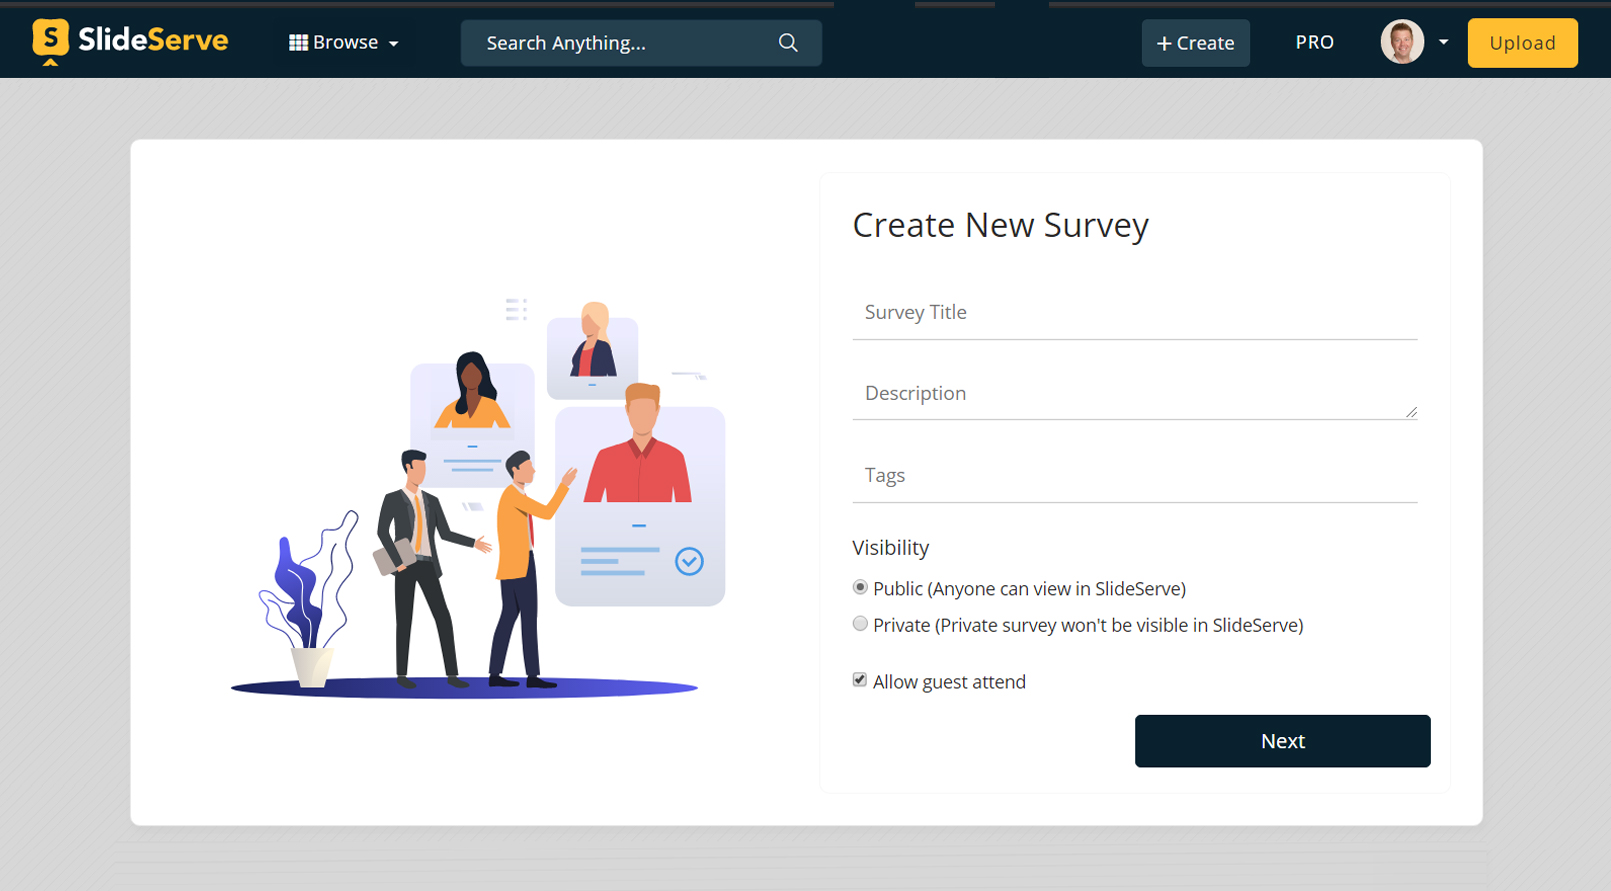Click the search magnifier icon

[x=788, y=43]
